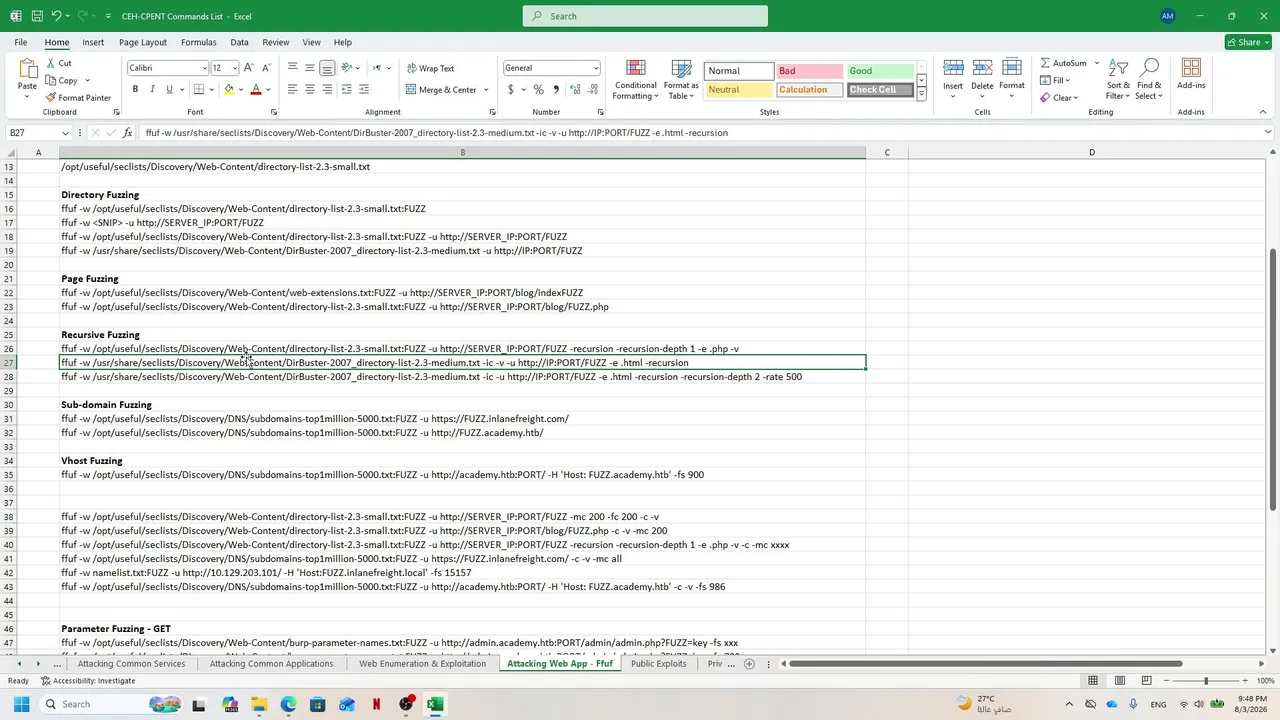Click the Save icon in title bar
The width and height of the screenshot is (1280, 720).
point(36,16)
